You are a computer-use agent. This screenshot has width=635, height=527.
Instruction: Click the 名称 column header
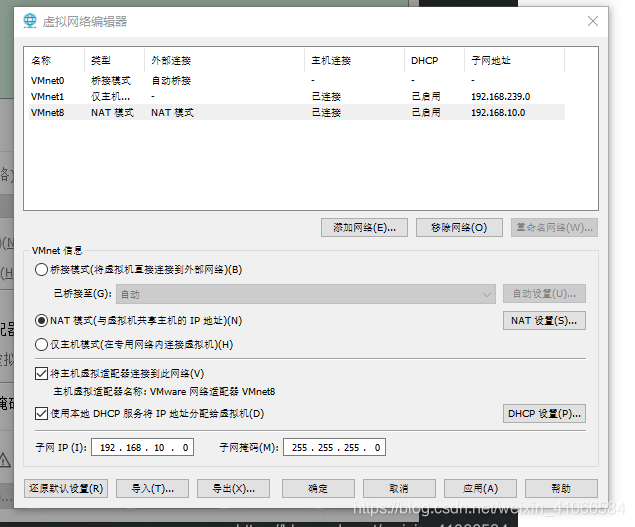tap(54, 60)
